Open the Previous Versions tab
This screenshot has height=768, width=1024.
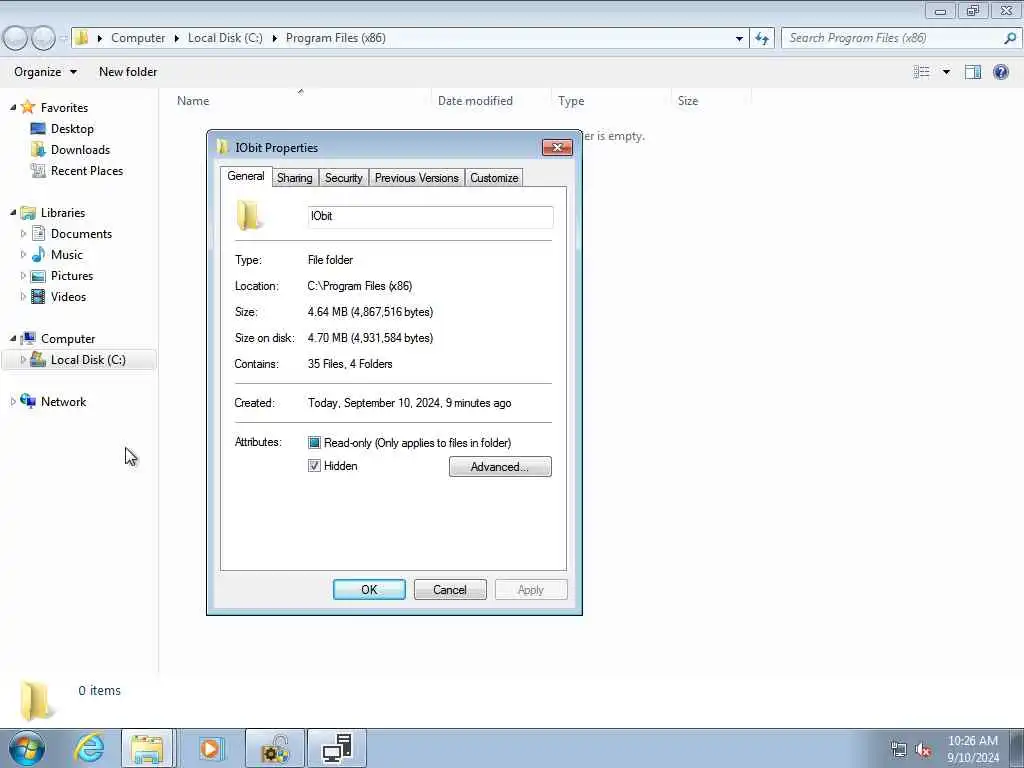click(417, 178)
